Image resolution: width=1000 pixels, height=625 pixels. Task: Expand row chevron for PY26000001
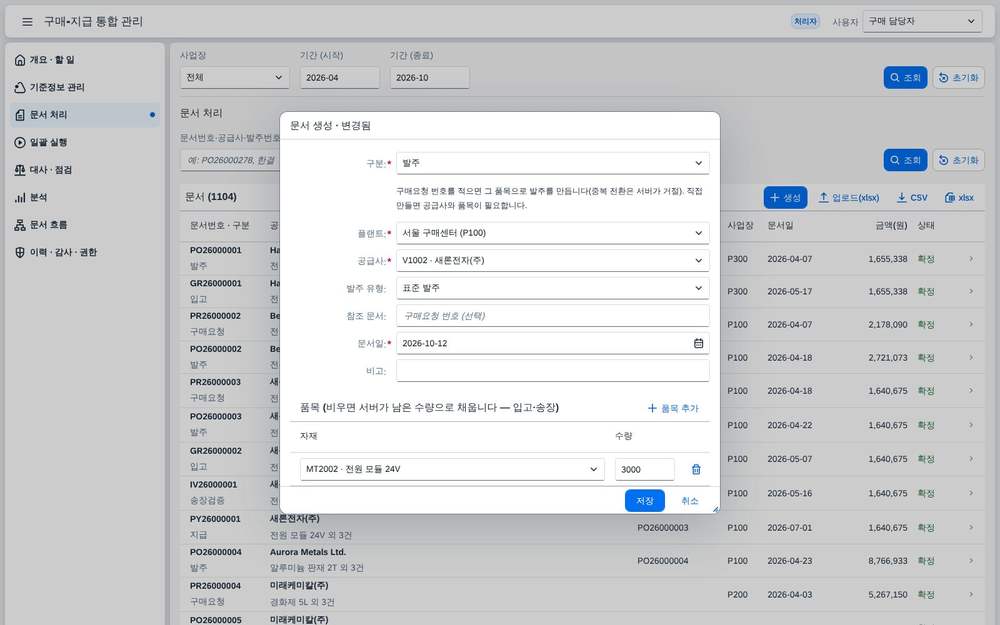pyautogui.click(x=971, y=527)
